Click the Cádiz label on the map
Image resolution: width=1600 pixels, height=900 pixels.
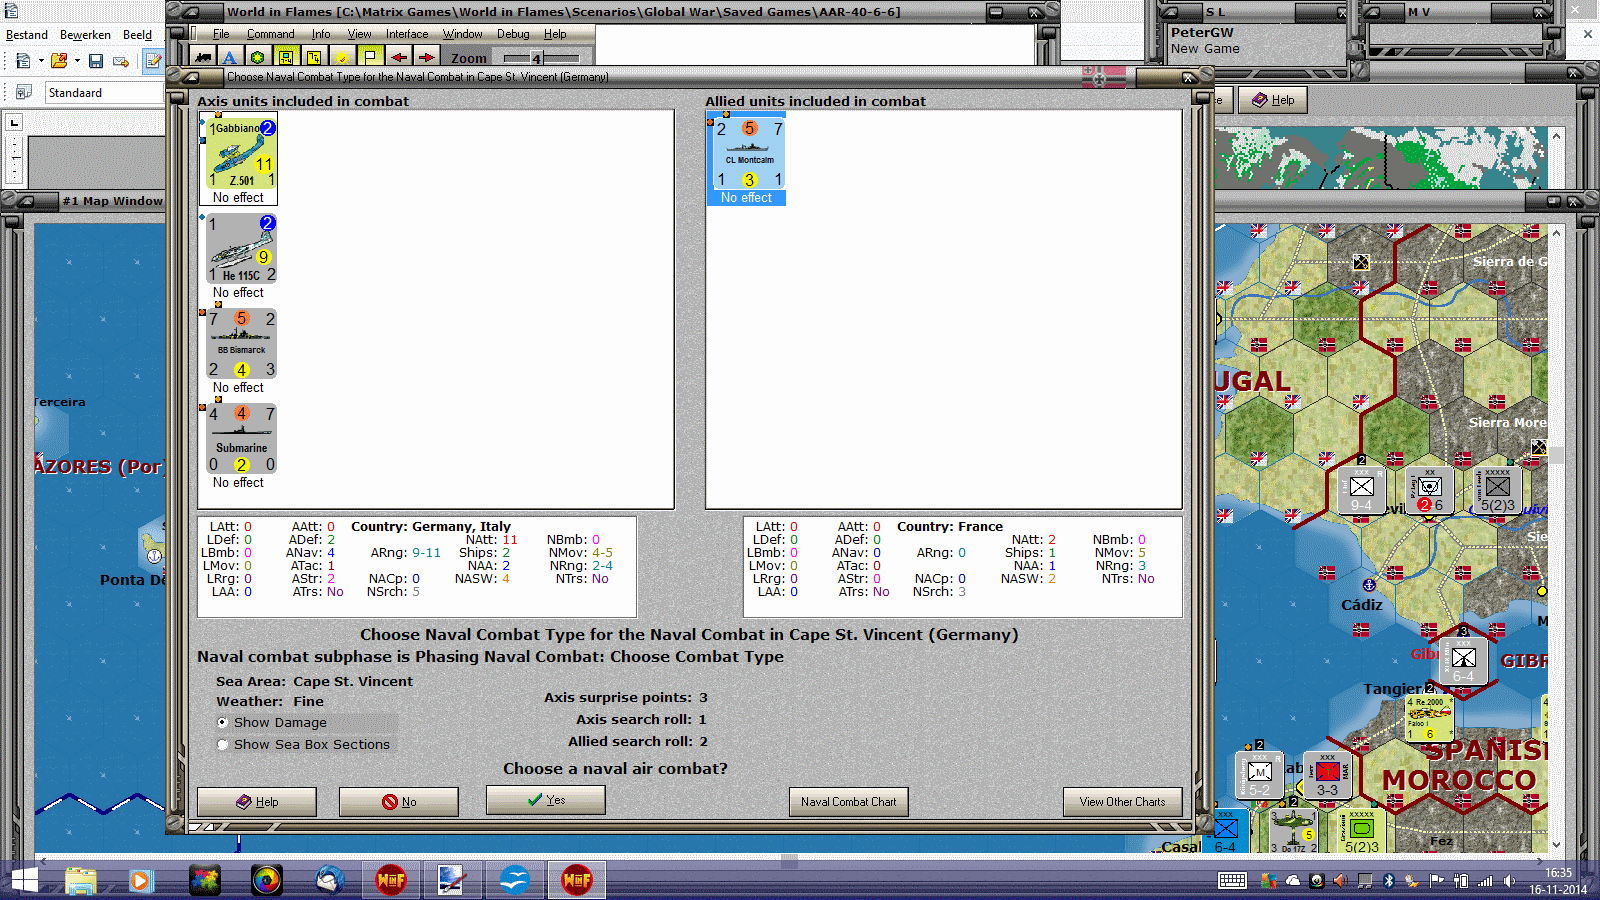tap(1361, 605)
